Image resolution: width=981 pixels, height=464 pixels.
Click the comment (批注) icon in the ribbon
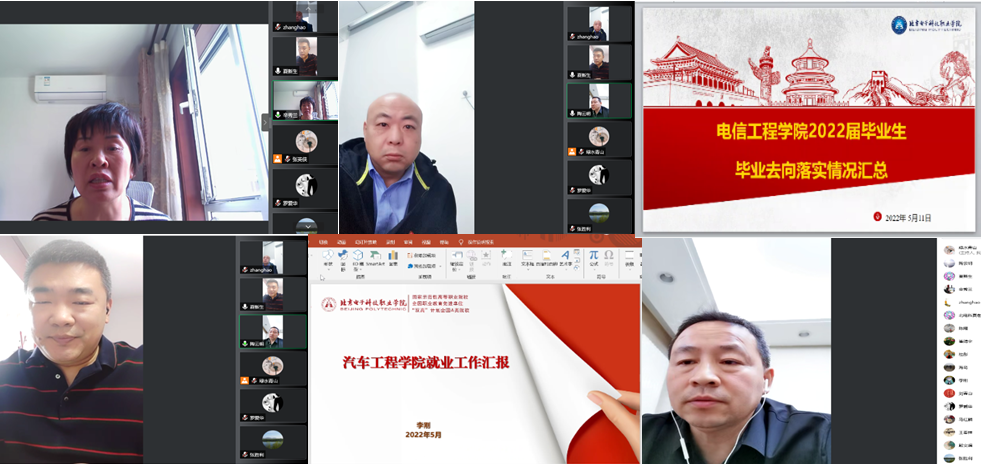(507, 258)
